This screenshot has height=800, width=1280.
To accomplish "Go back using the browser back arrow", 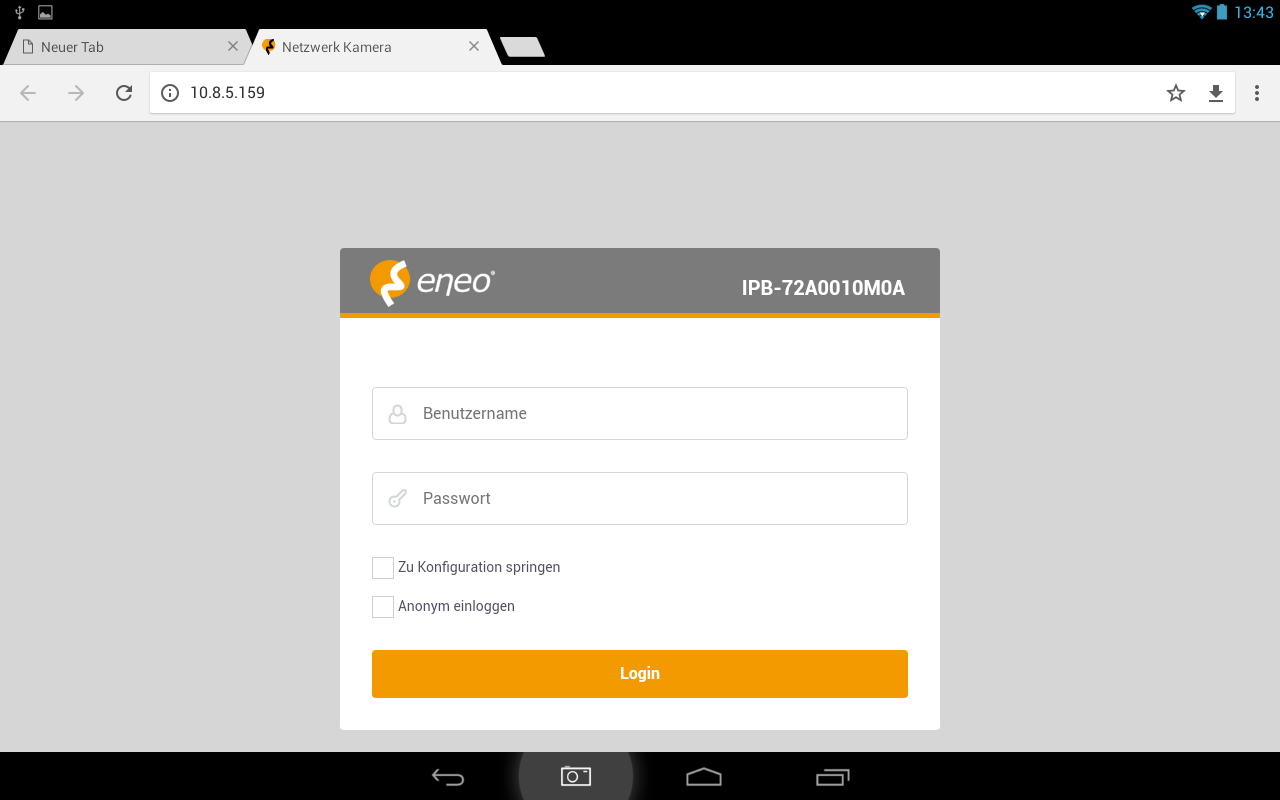I will 28,93.
